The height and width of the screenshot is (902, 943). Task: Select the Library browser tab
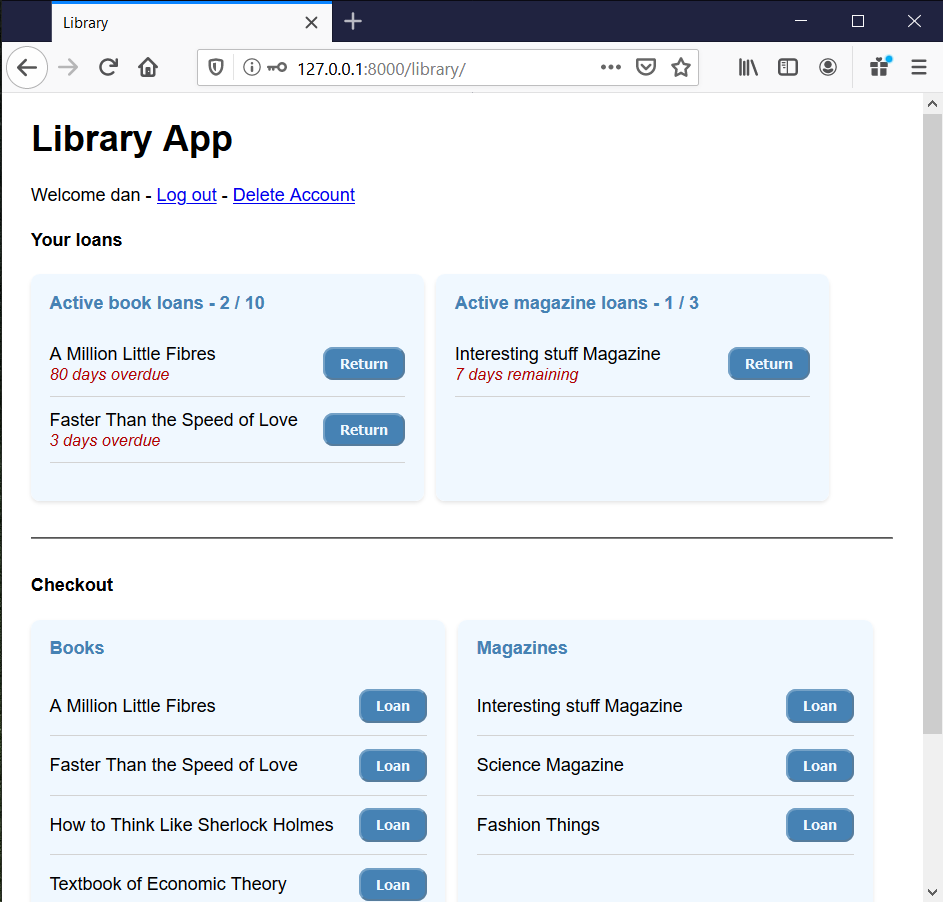[192, 23]
